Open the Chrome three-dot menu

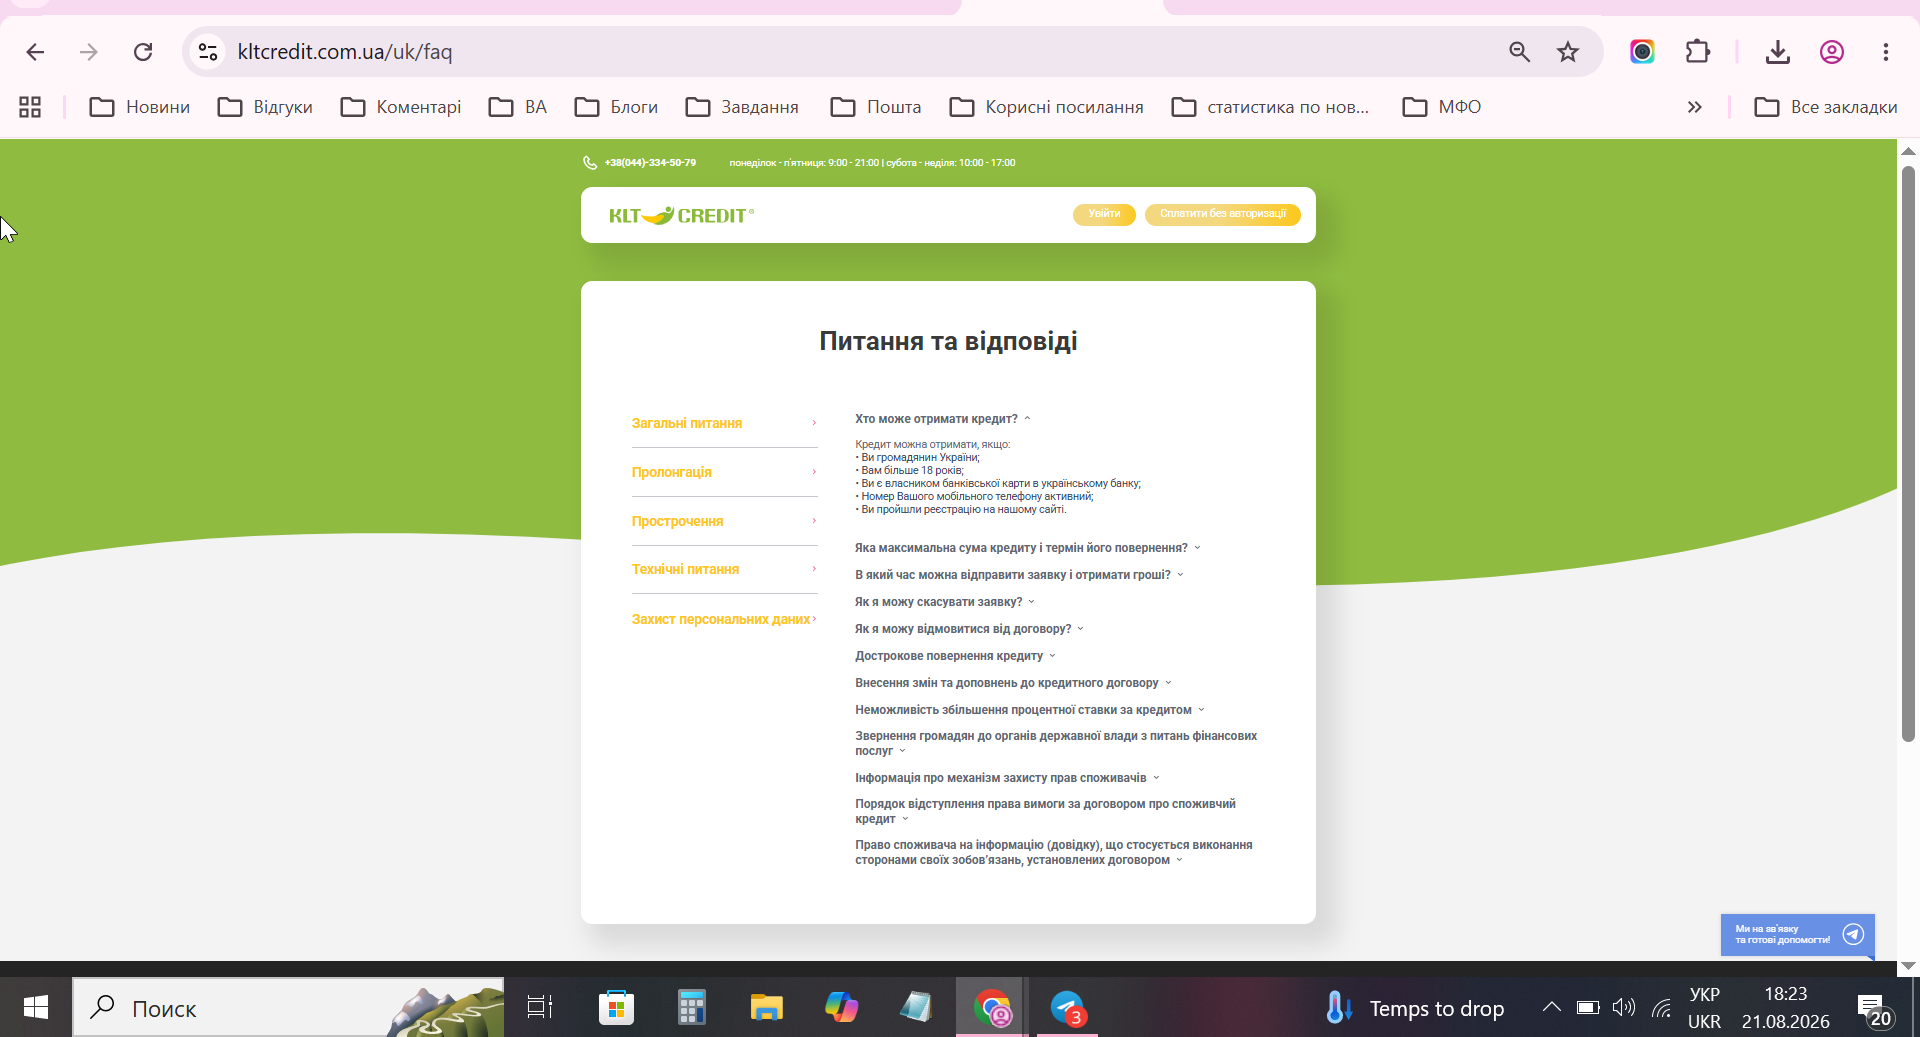(x=1886, y=52)
